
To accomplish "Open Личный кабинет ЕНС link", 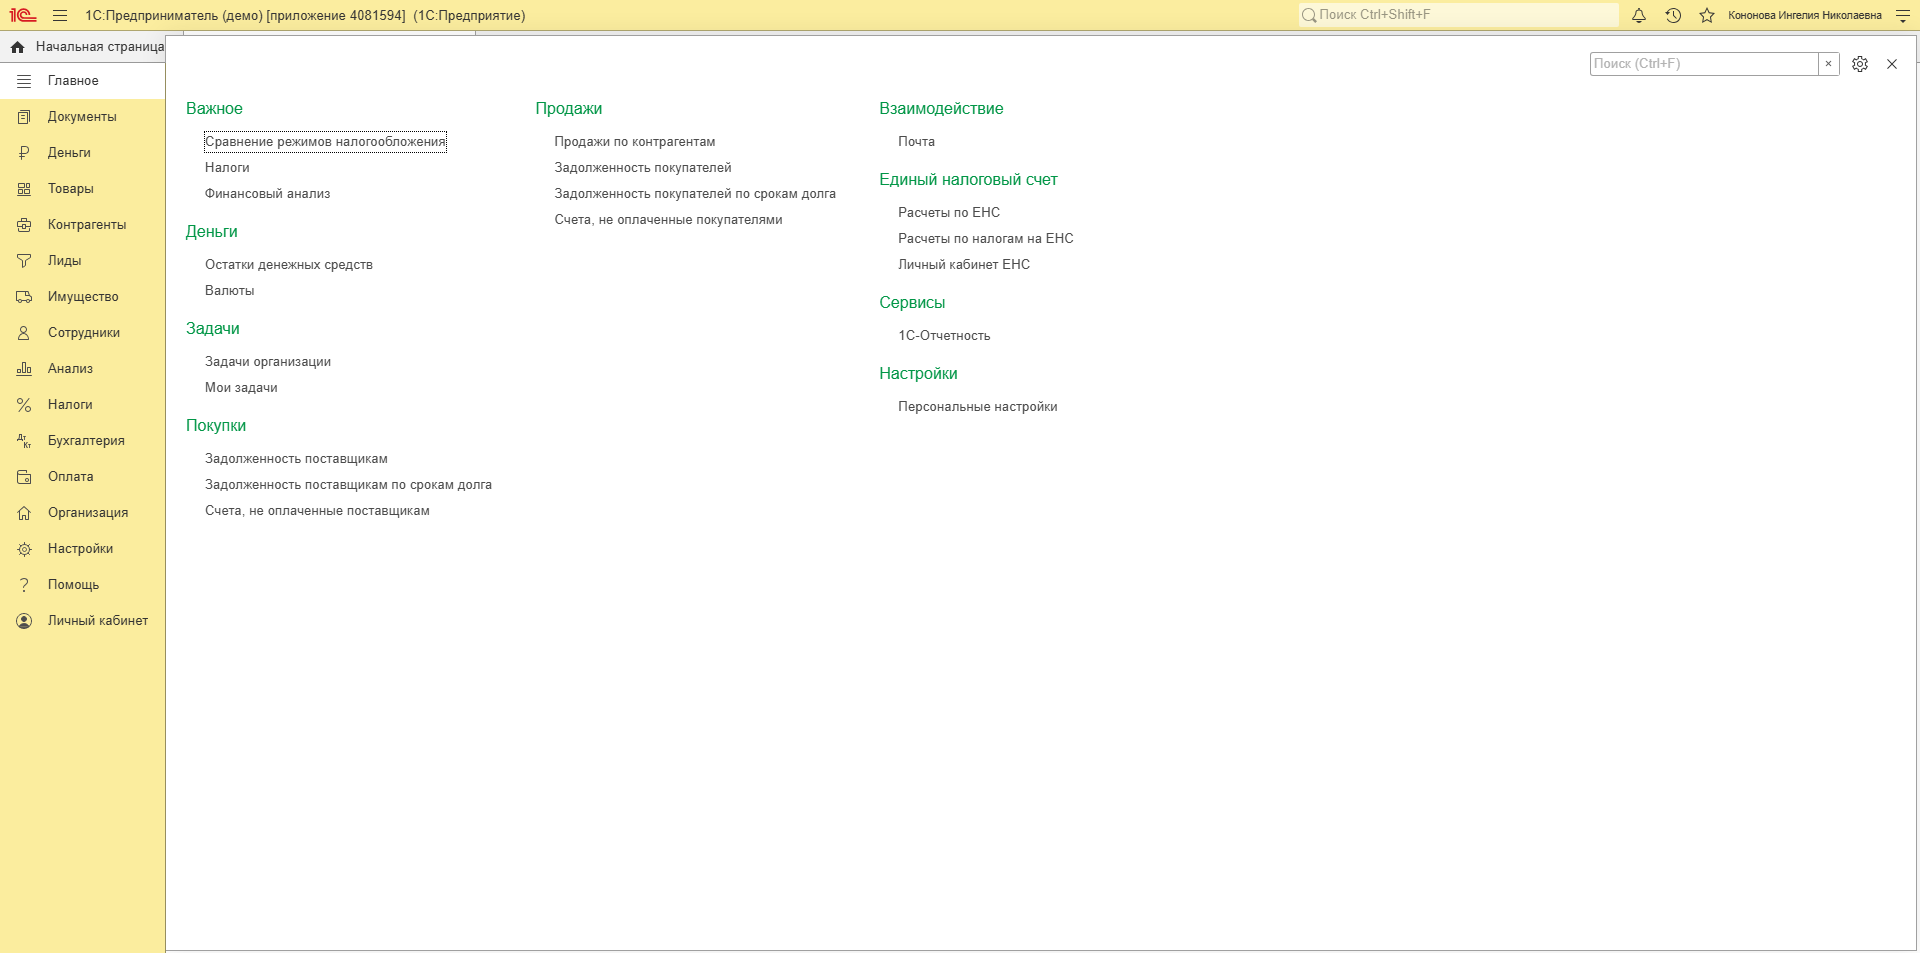I will click(964, 265).
